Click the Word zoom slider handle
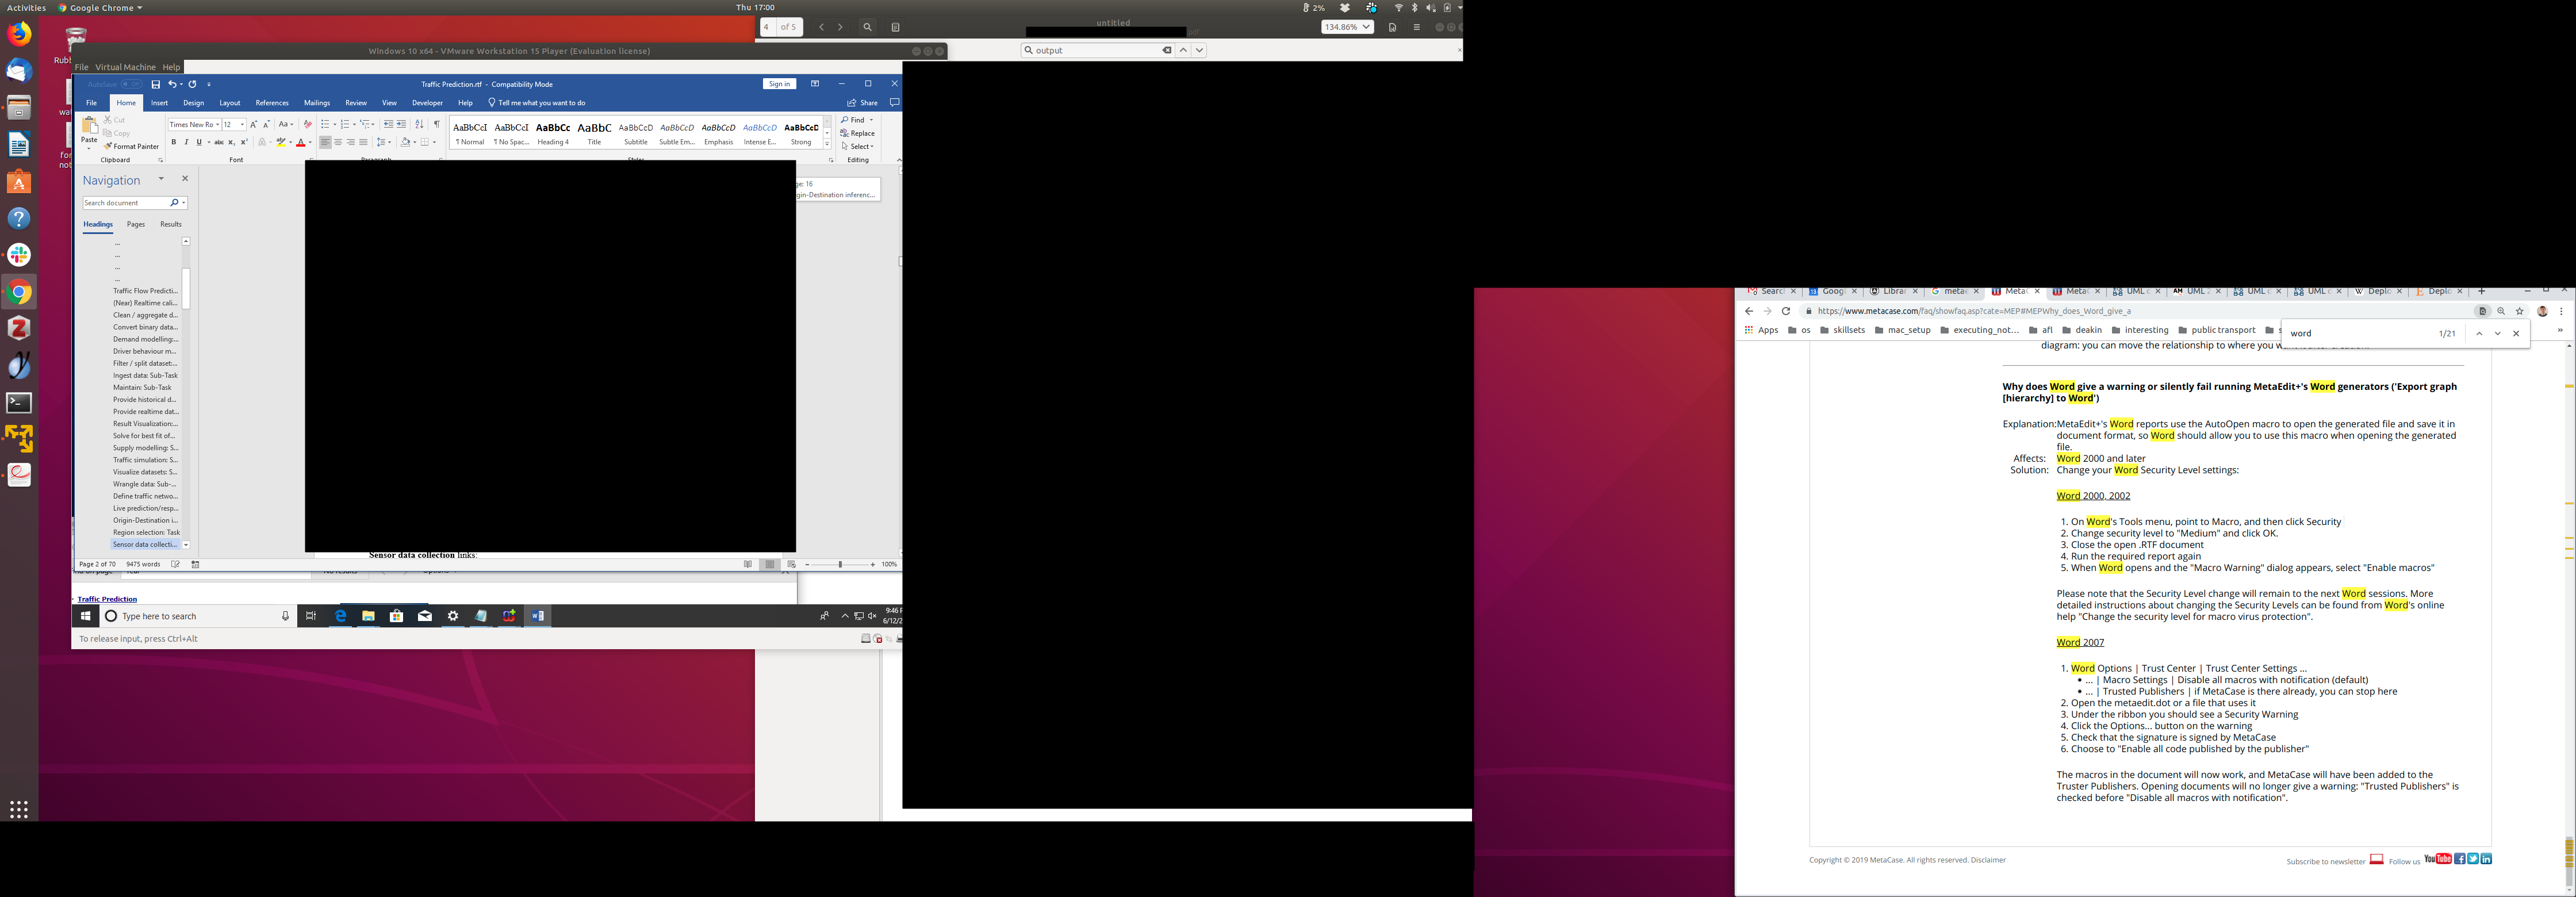Image resolution: width=2576 pixels, height=897 pixels. (840, 564)
